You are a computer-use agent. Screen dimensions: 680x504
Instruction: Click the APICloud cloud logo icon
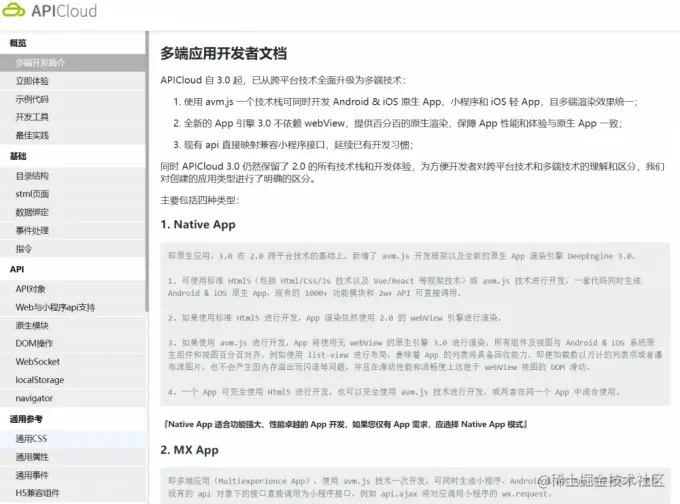pyautogui.click(x=14, y=10)
